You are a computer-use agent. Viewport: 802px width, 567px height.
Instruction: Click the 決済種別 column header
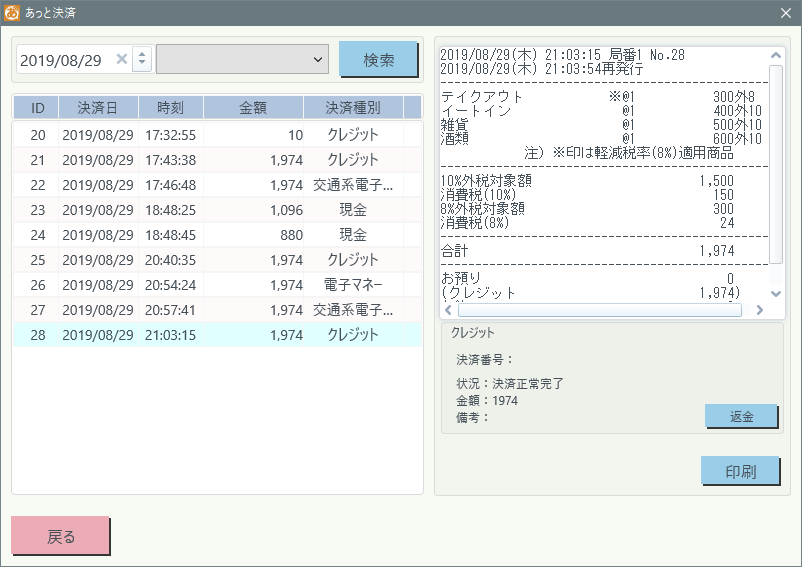(353, 107)
